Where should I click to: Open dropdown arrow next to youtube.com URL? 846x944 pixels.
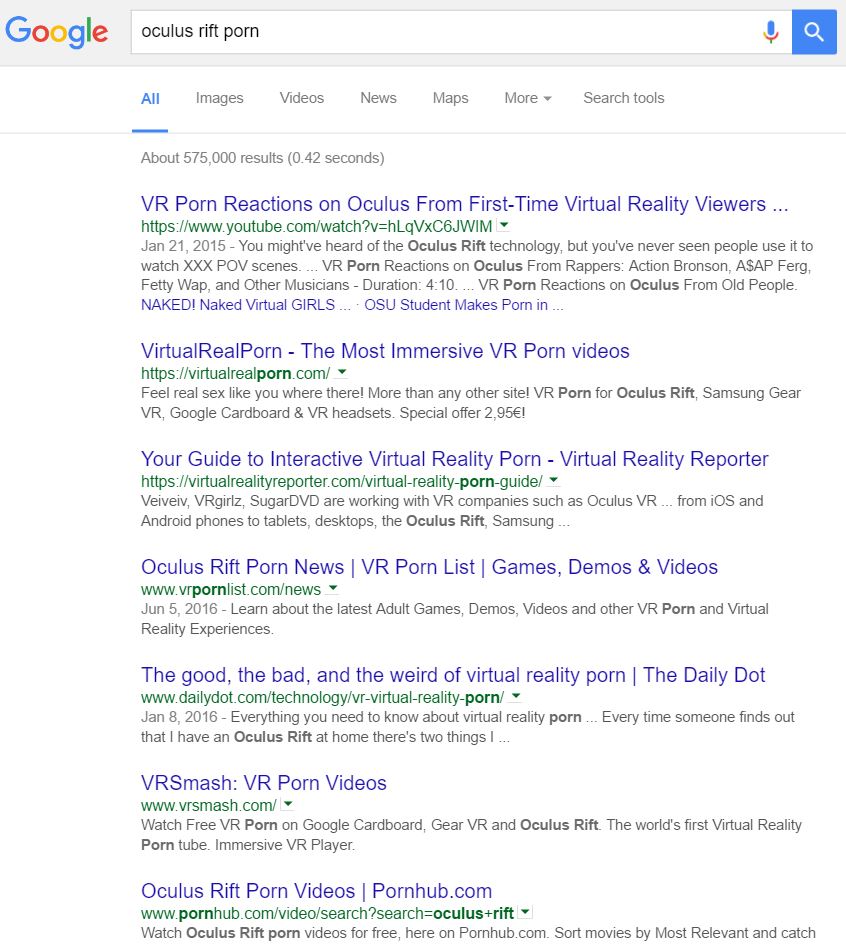[x=504, y=225]
